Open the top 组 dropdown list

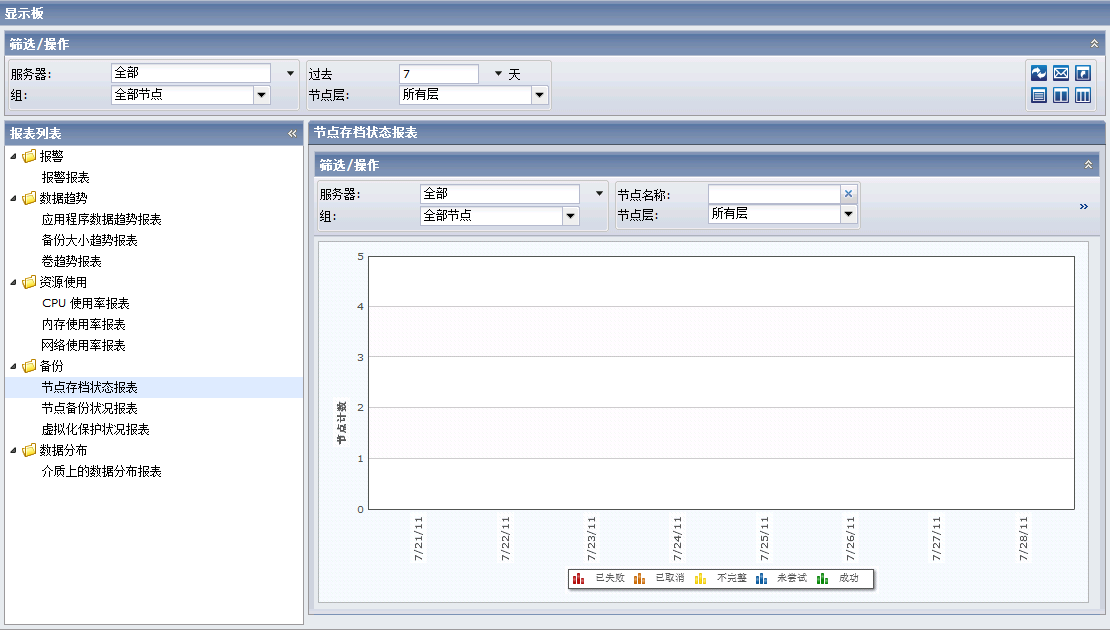262,95
